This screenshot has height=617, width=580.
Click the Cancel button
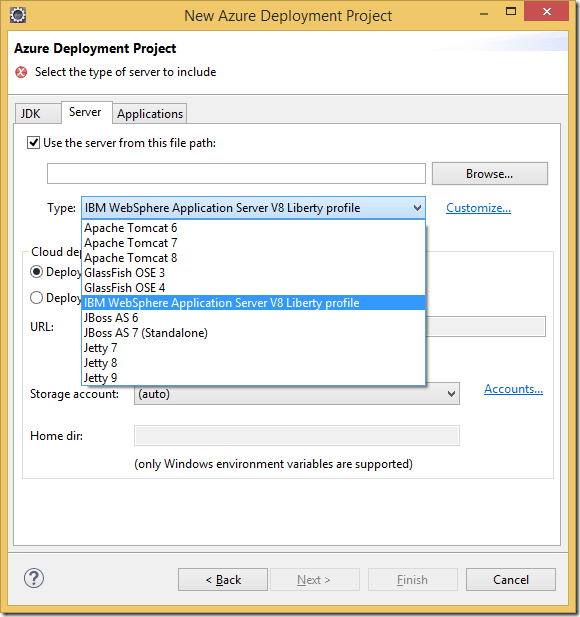[511, 580]
